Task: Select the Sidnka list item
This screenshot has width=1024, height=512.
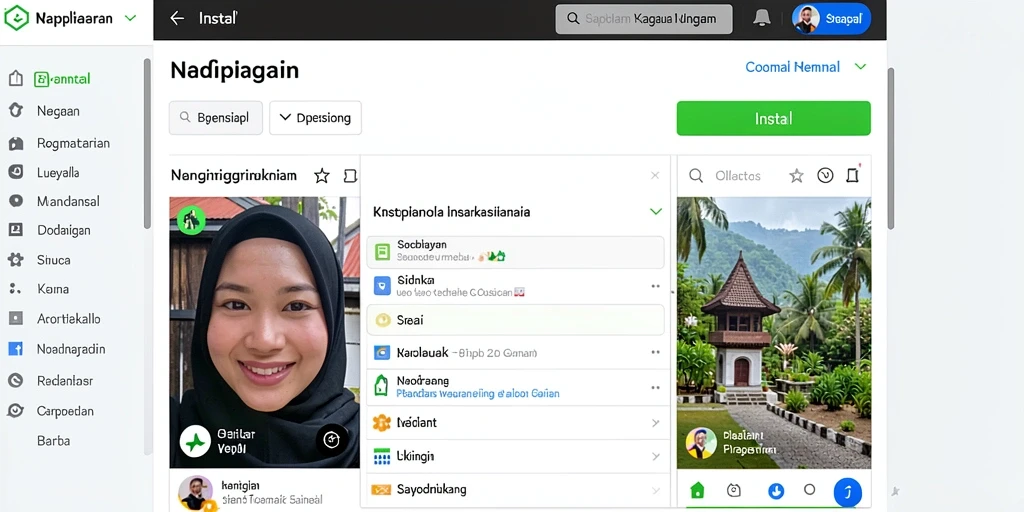Action: [x=515, y=286]
